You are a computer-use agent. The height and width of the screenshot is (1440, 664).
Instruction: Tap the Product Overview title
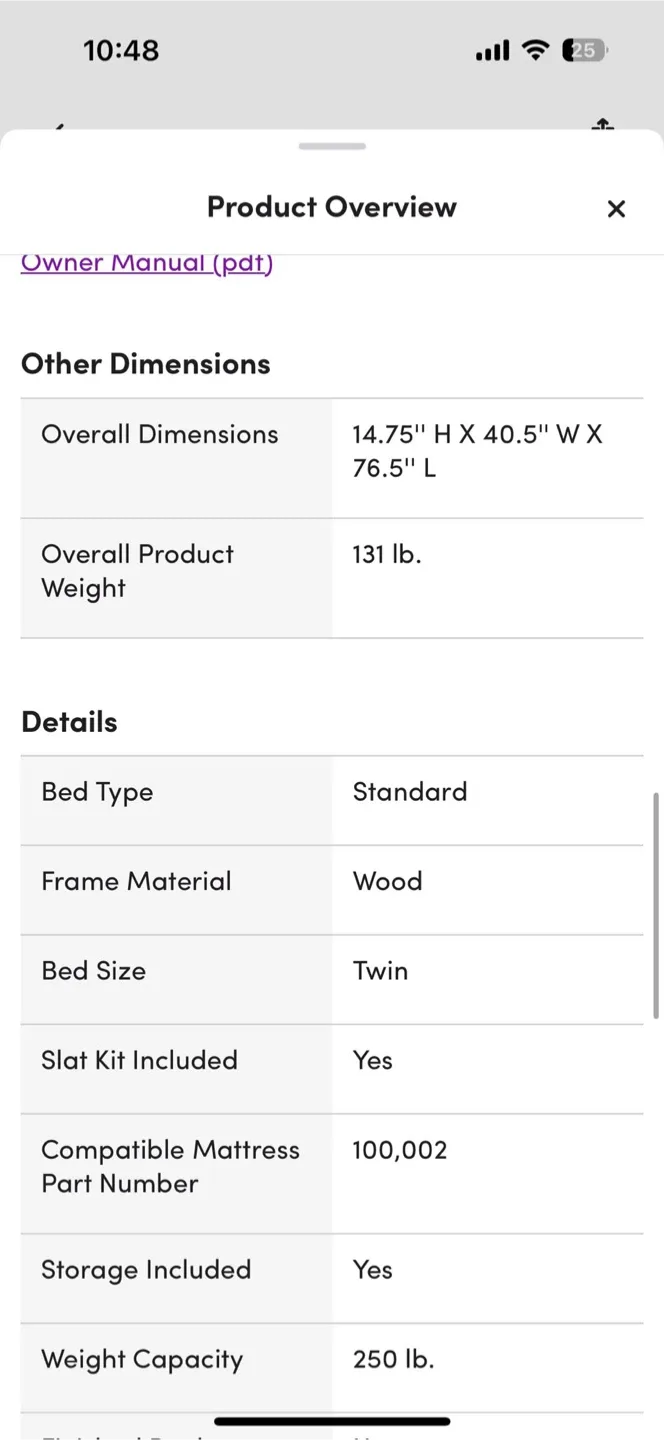[x=331, y=207]
